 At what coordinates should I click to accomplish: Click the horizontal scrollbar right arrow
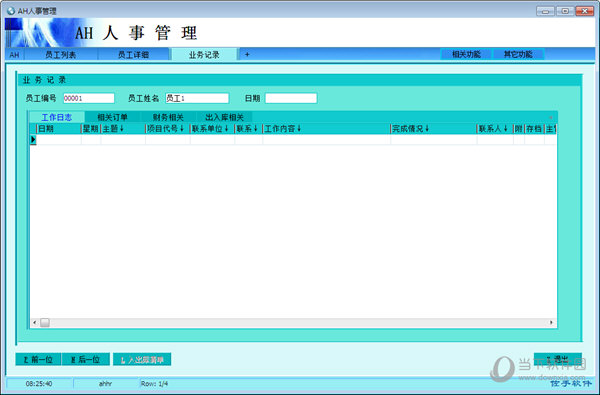click(x=551, y=323)
